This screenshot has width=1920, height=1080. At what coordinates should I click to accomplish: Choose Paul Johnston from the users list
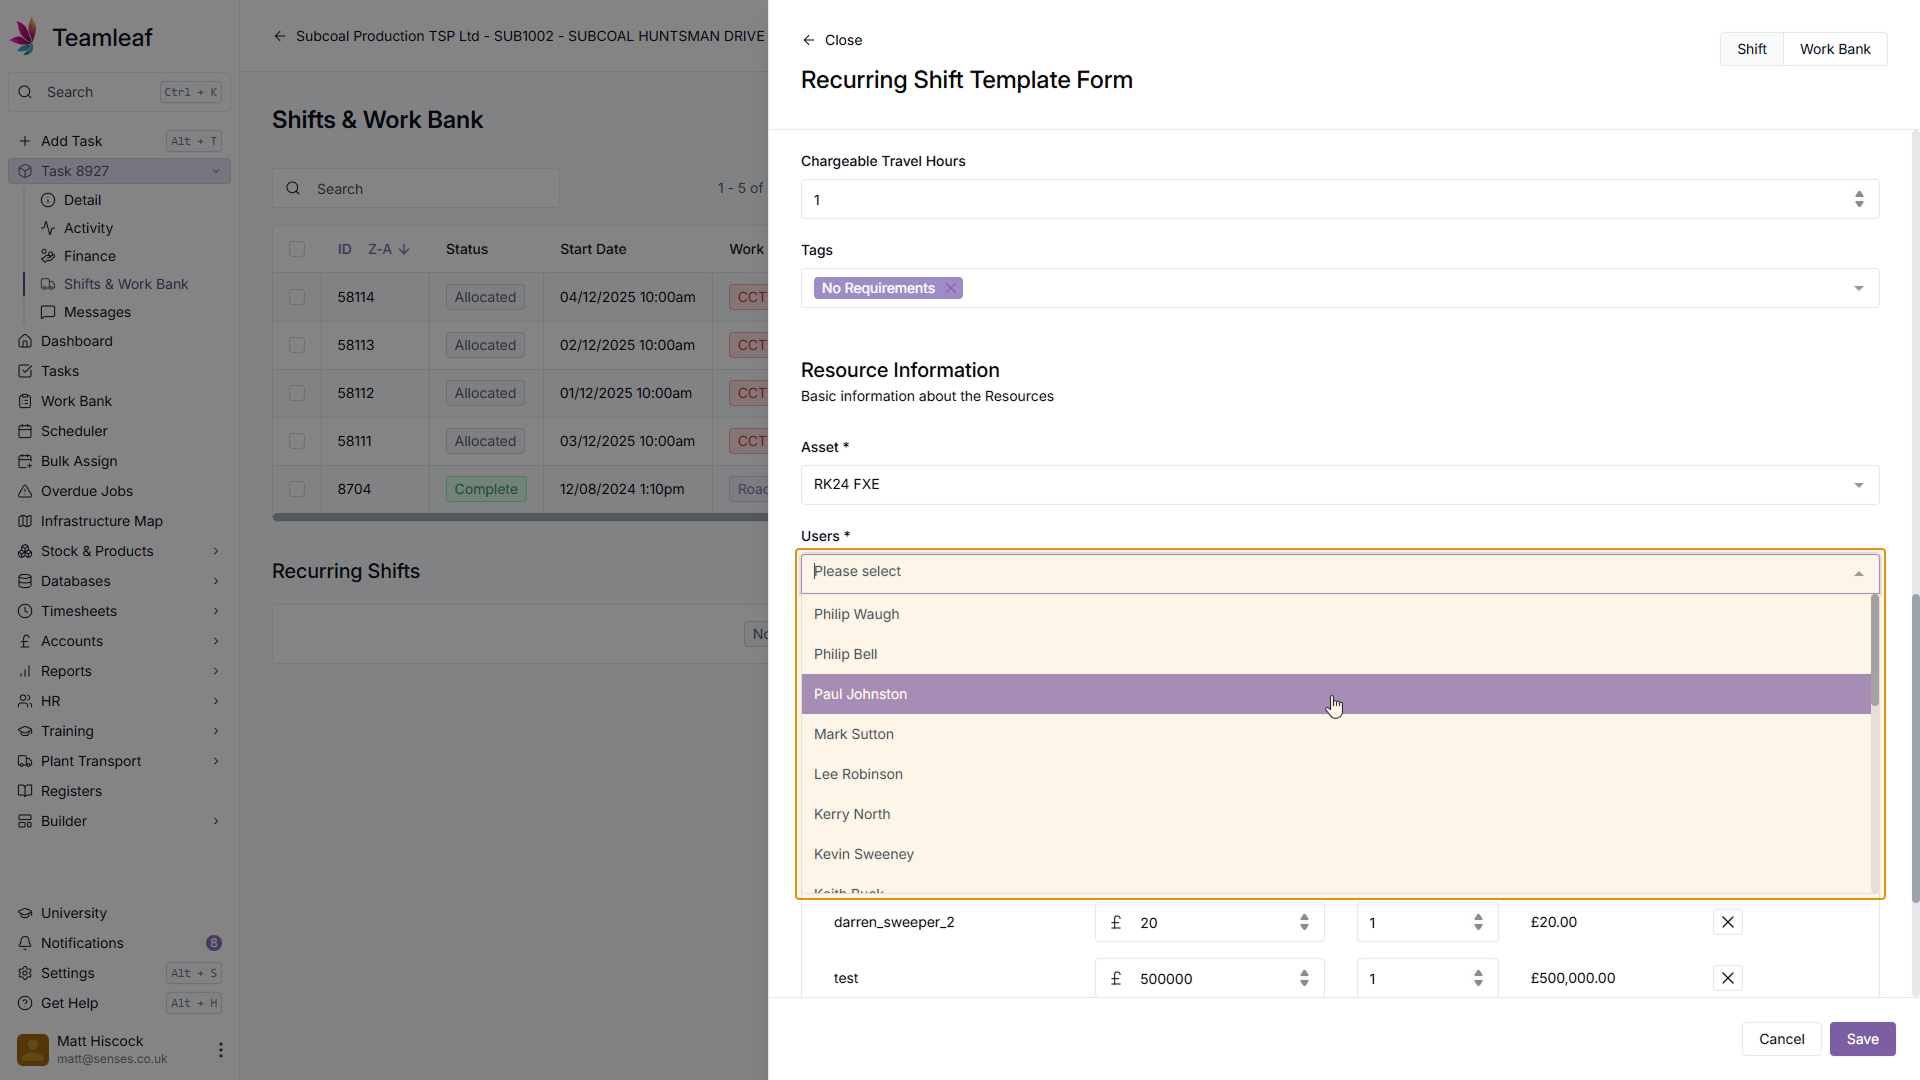pos(860,694)
